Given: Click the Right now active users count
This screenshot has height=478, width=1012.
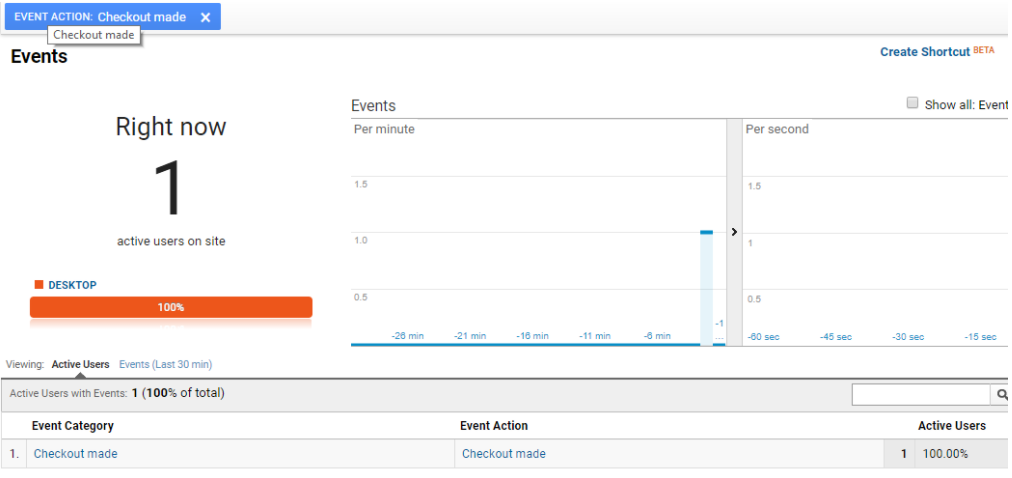Looking at the screenshot, I should [x=170, y=188].
